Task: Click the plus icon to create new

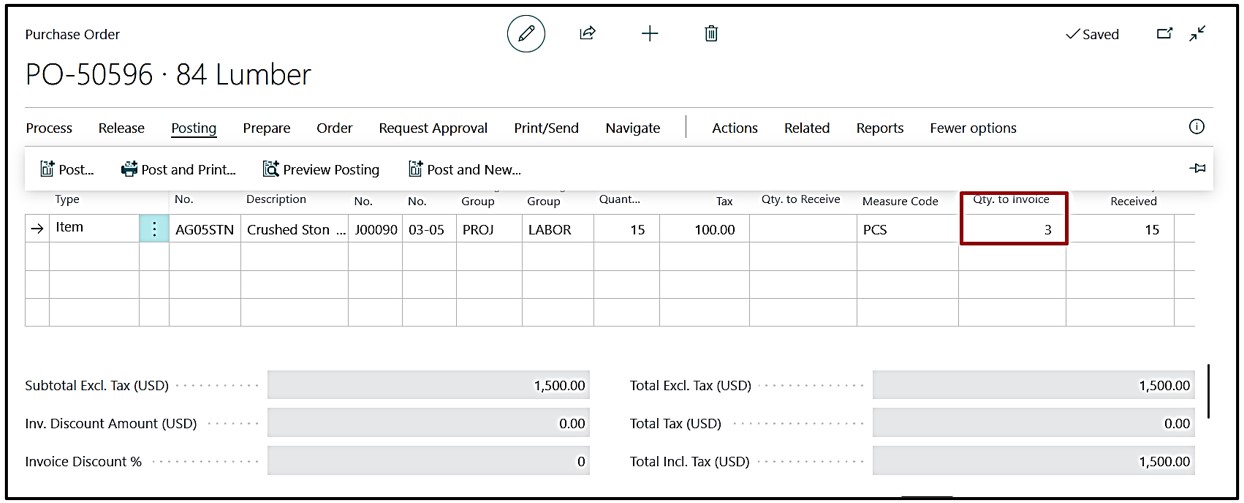Action: pyautogui.click(x=650, y=34)
